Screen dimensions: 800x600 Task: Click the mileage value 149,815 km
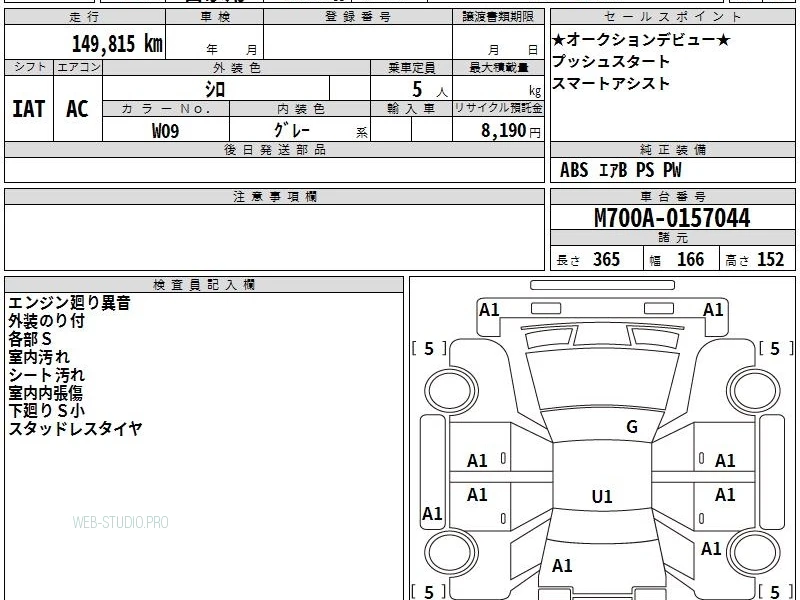pyautogui.click(x=117, y=43)
